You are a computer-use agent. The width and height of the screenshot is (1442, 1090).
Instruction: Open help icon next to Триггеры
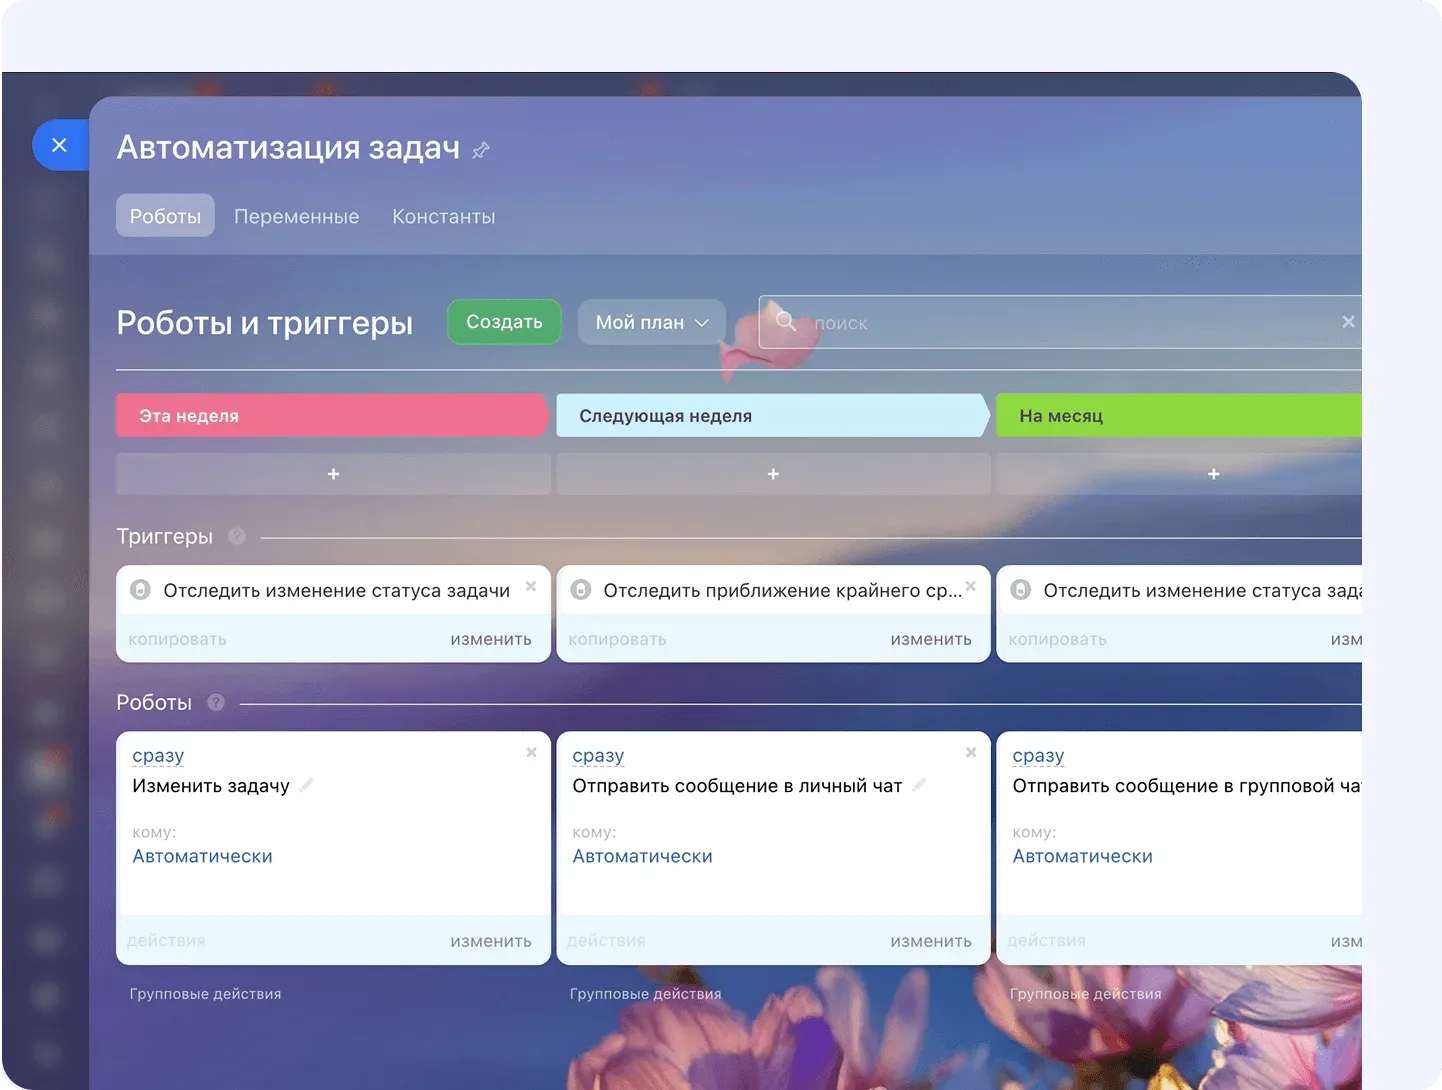pyautogui.click(x=237, y=536)
